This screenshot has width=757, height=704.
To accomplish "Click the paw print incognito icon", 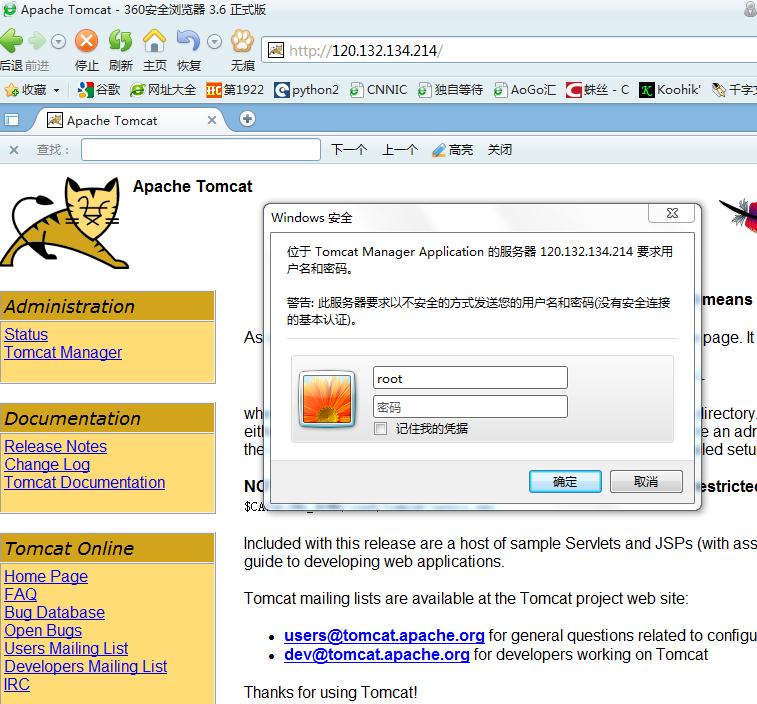I will tap(242, 41).
